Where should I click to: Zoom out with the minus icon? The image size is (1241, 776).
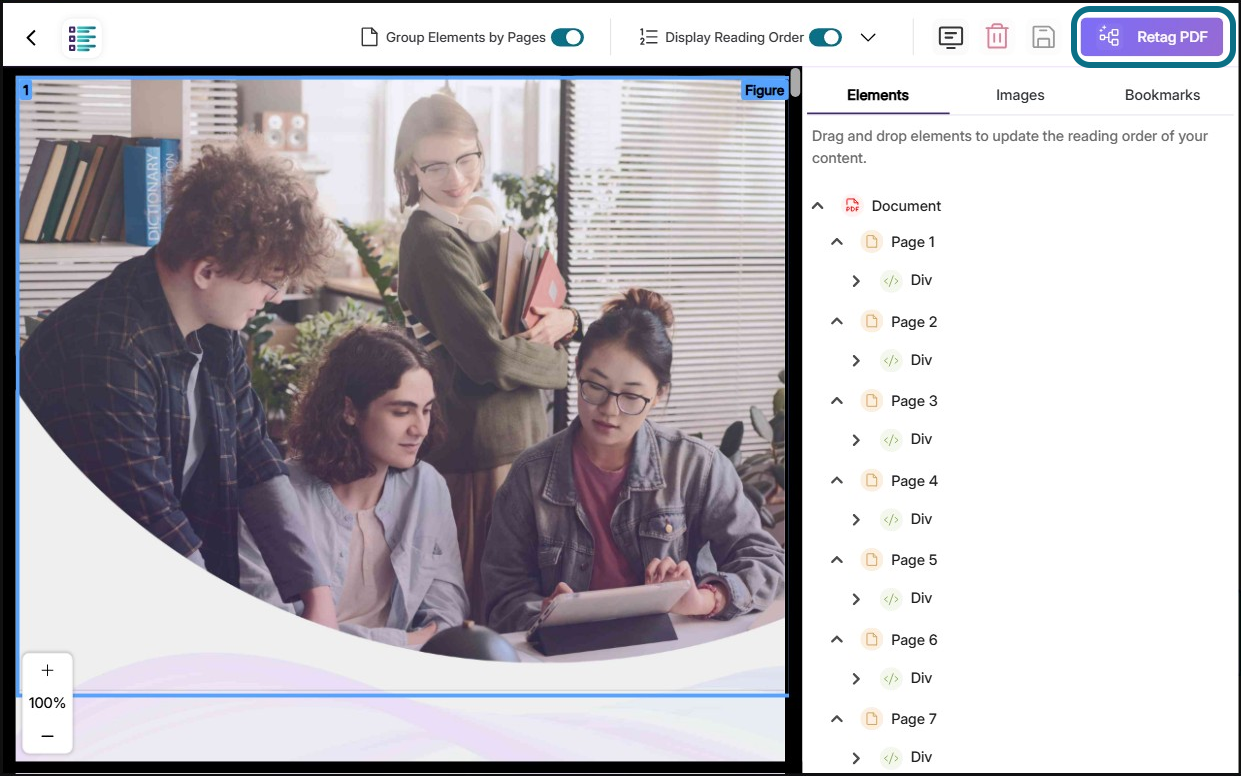pos(47,736)
